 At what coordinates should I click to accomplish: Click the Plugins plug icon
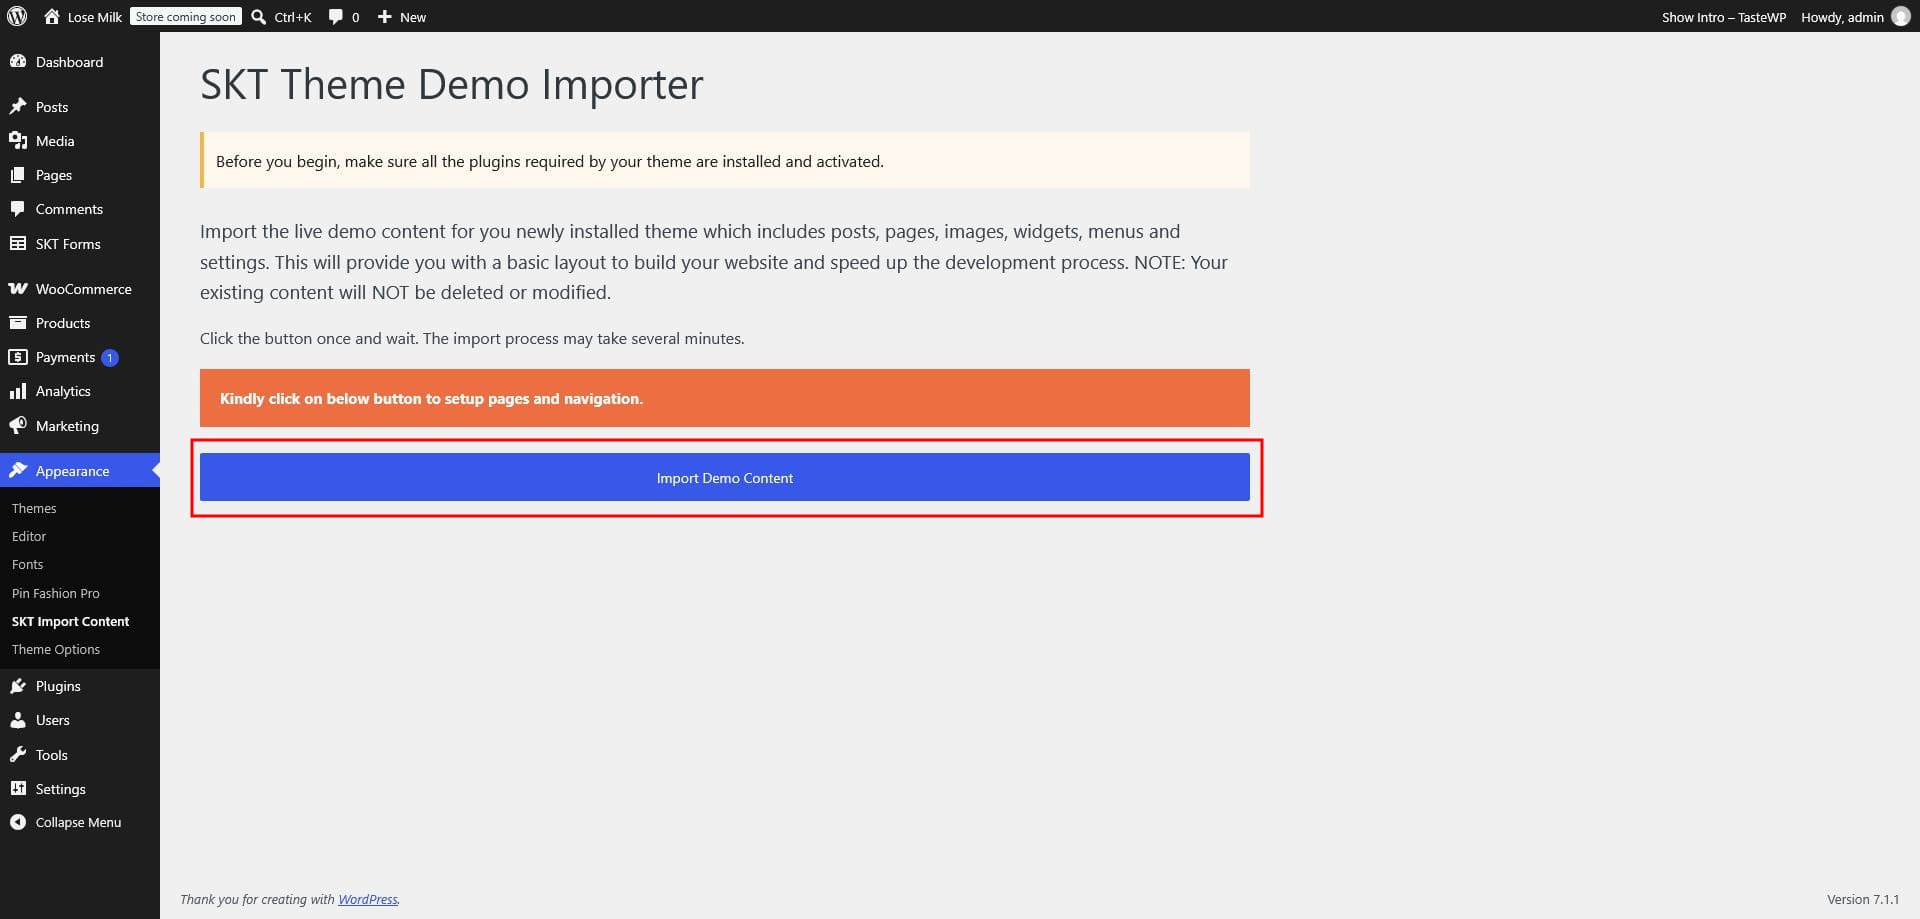click(18, 685)
